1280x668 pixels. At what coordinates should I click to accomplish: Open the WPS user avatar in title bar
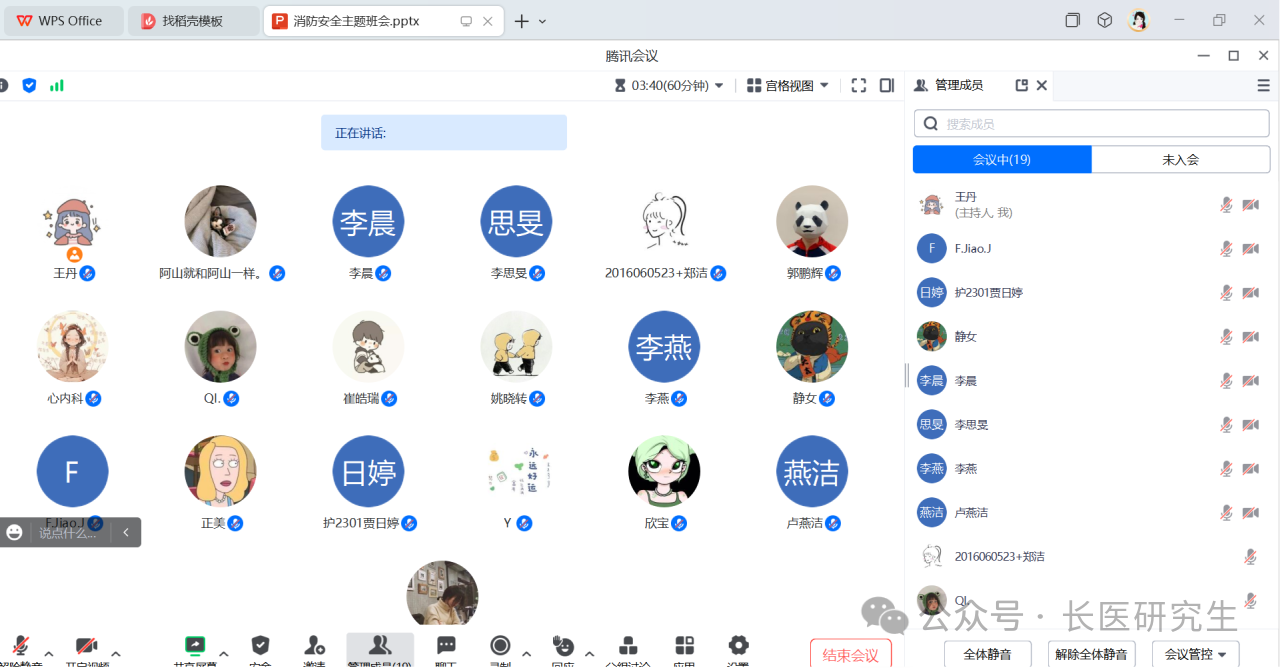pos(1138,20)
